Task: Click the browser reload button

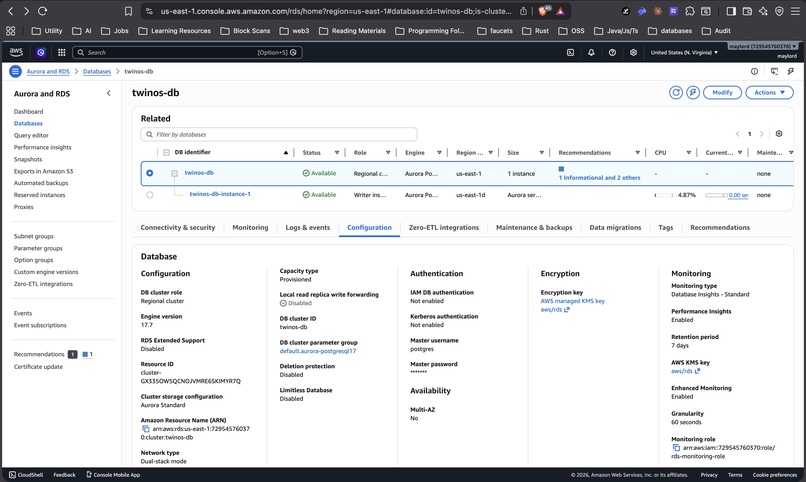Action: pos(43,11)
